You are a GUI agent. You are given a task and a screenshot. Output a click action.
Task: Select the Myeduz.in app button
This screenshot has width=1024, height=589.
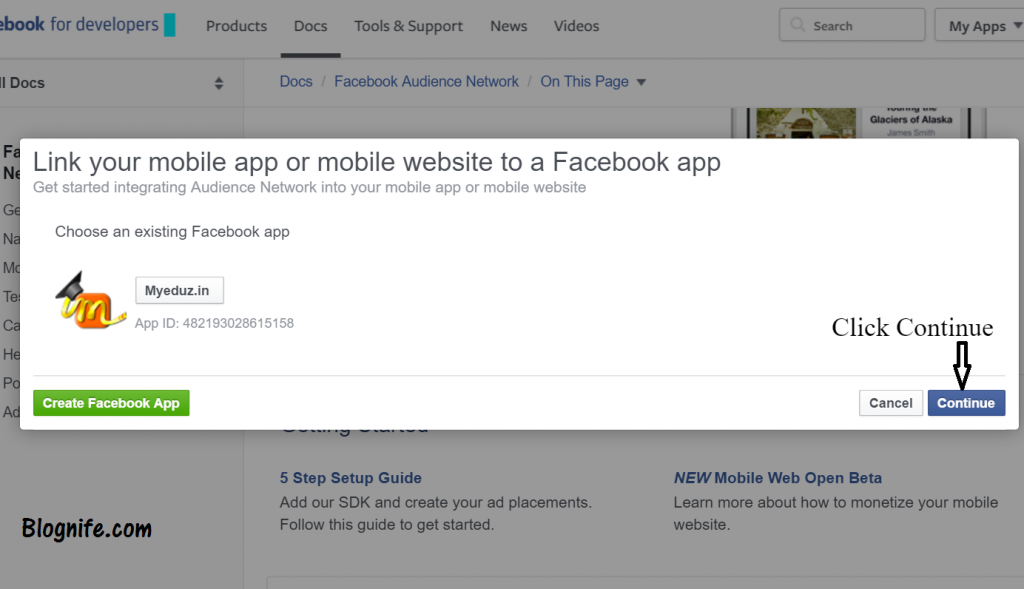coord(179,291)
